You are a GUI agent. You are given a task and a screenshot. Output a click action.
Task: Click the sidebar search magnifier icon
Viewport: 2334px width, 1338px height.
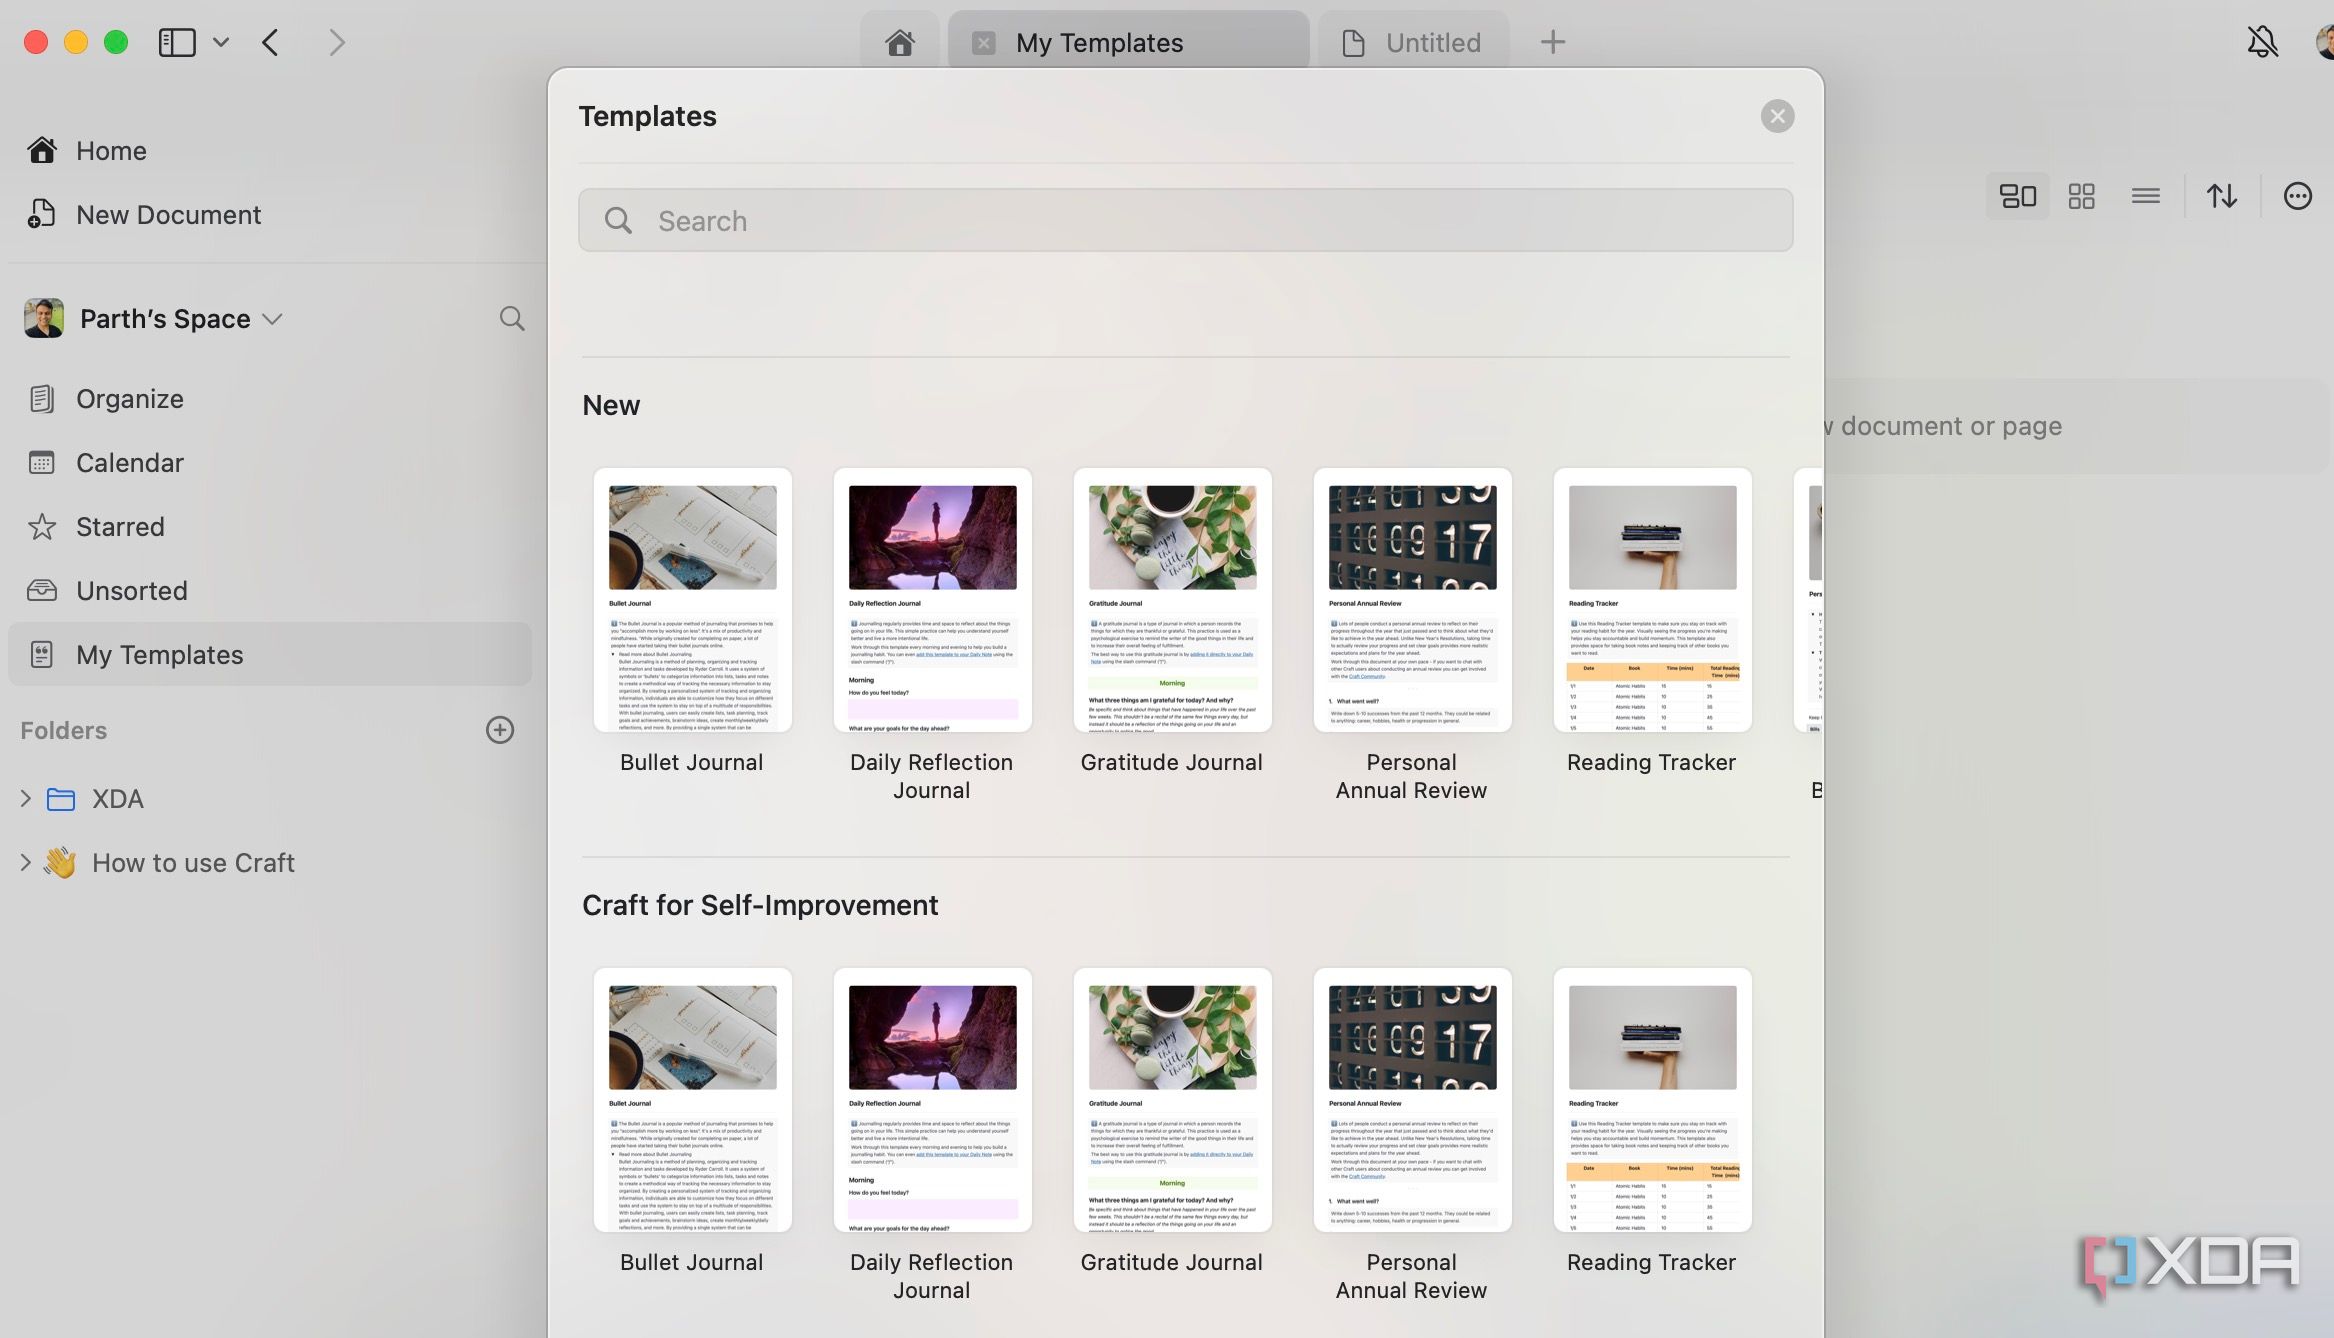(x=512, y=319)
